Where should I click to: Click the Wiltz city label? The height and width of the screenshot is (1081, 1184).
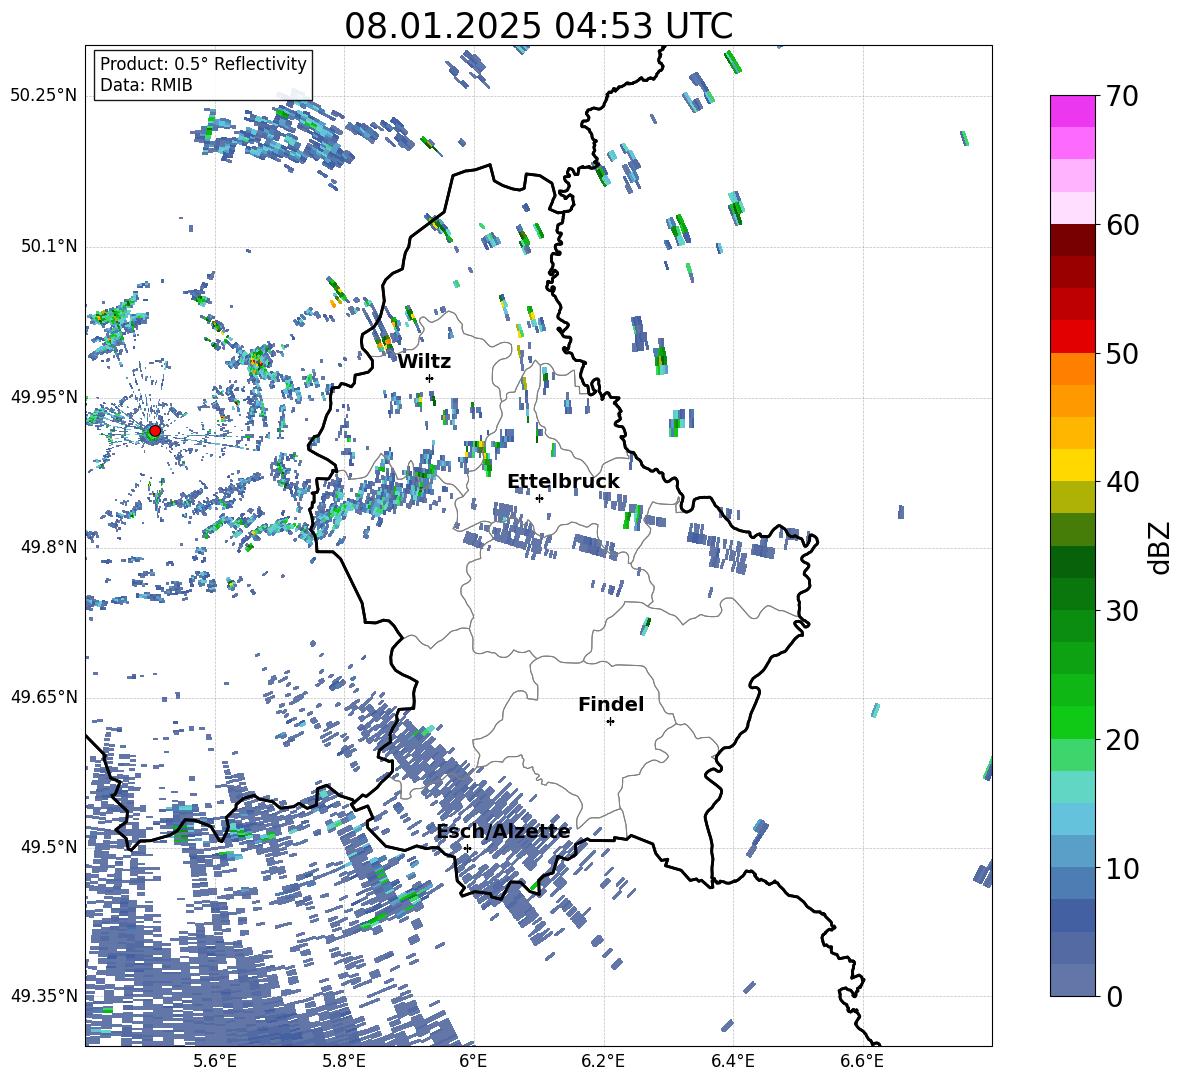424,362
